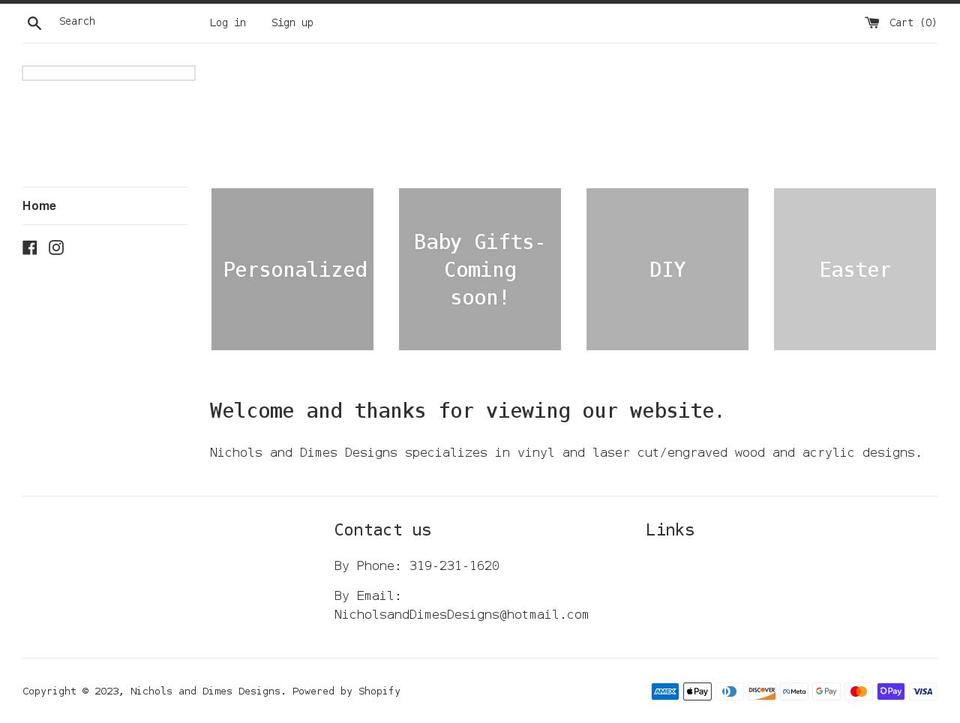
Task: Click the Discover payment icon
Action: pos(761,691)
